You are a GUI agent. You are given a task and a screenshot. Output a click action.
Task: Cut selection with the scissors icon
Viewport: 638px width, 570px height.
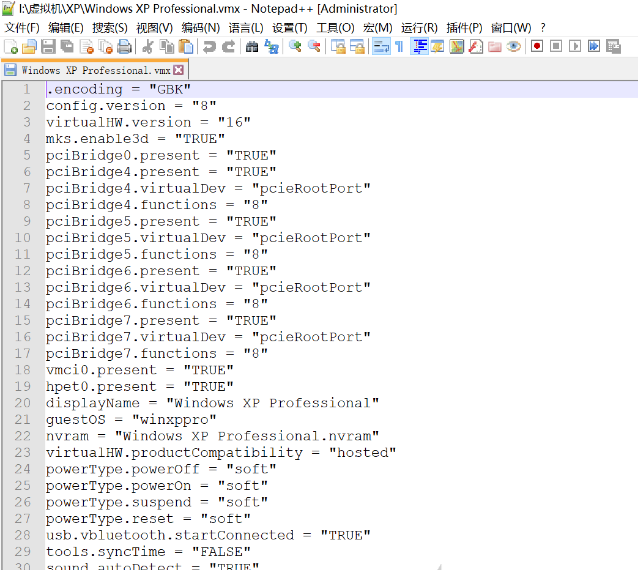click(148, 46)
